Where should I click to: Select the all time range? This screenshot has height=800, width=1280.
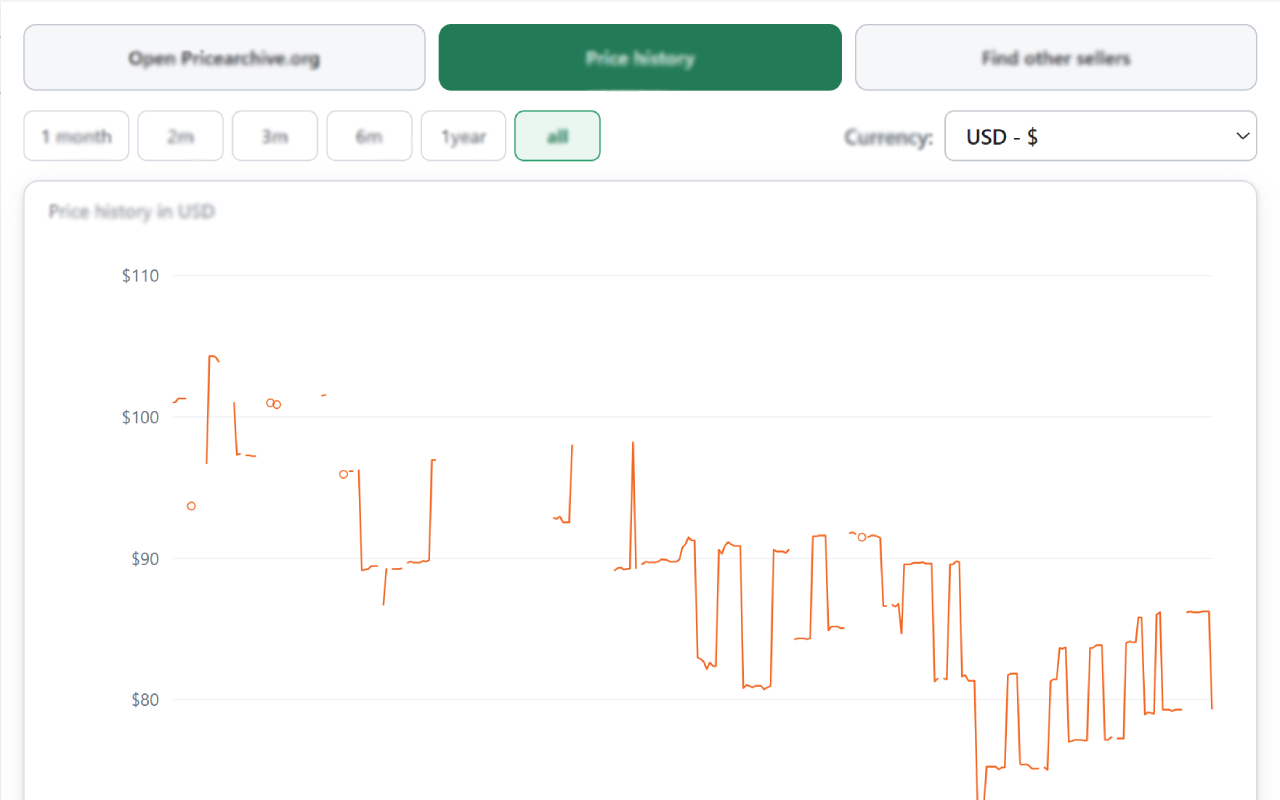pyautogui.click(x=558, y=136)
